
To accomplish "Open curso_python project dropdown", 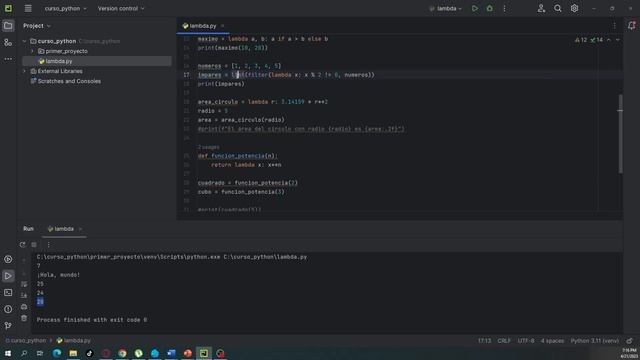I will (x=65, y=8).
